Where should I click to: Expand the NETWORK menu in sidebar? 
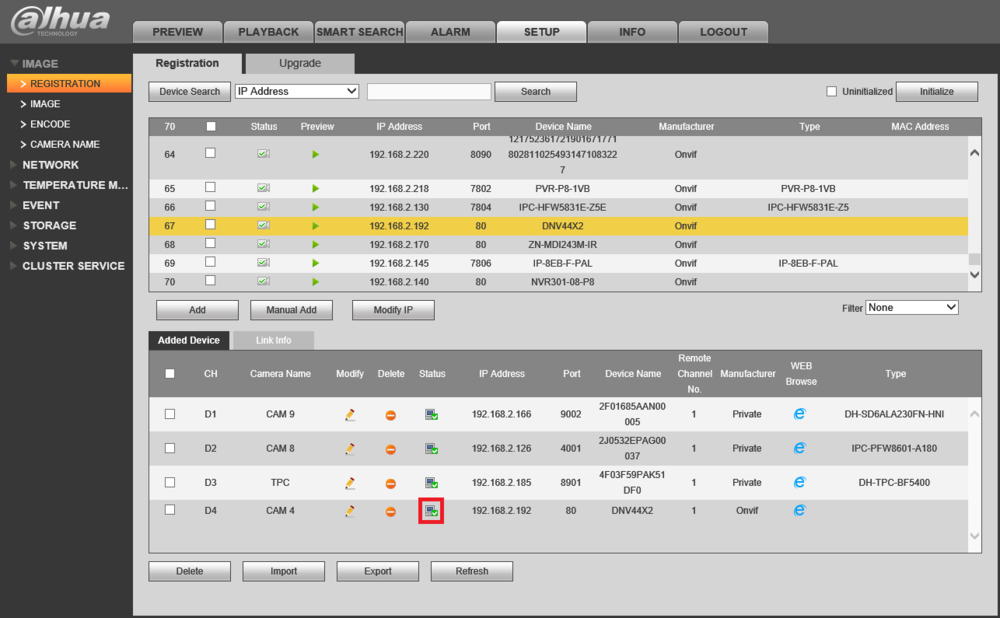[50, 165]
